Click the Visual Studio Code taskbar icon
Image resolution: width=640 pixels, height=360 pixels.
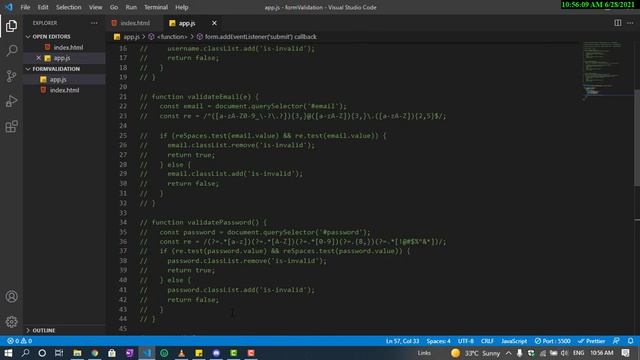147,353
